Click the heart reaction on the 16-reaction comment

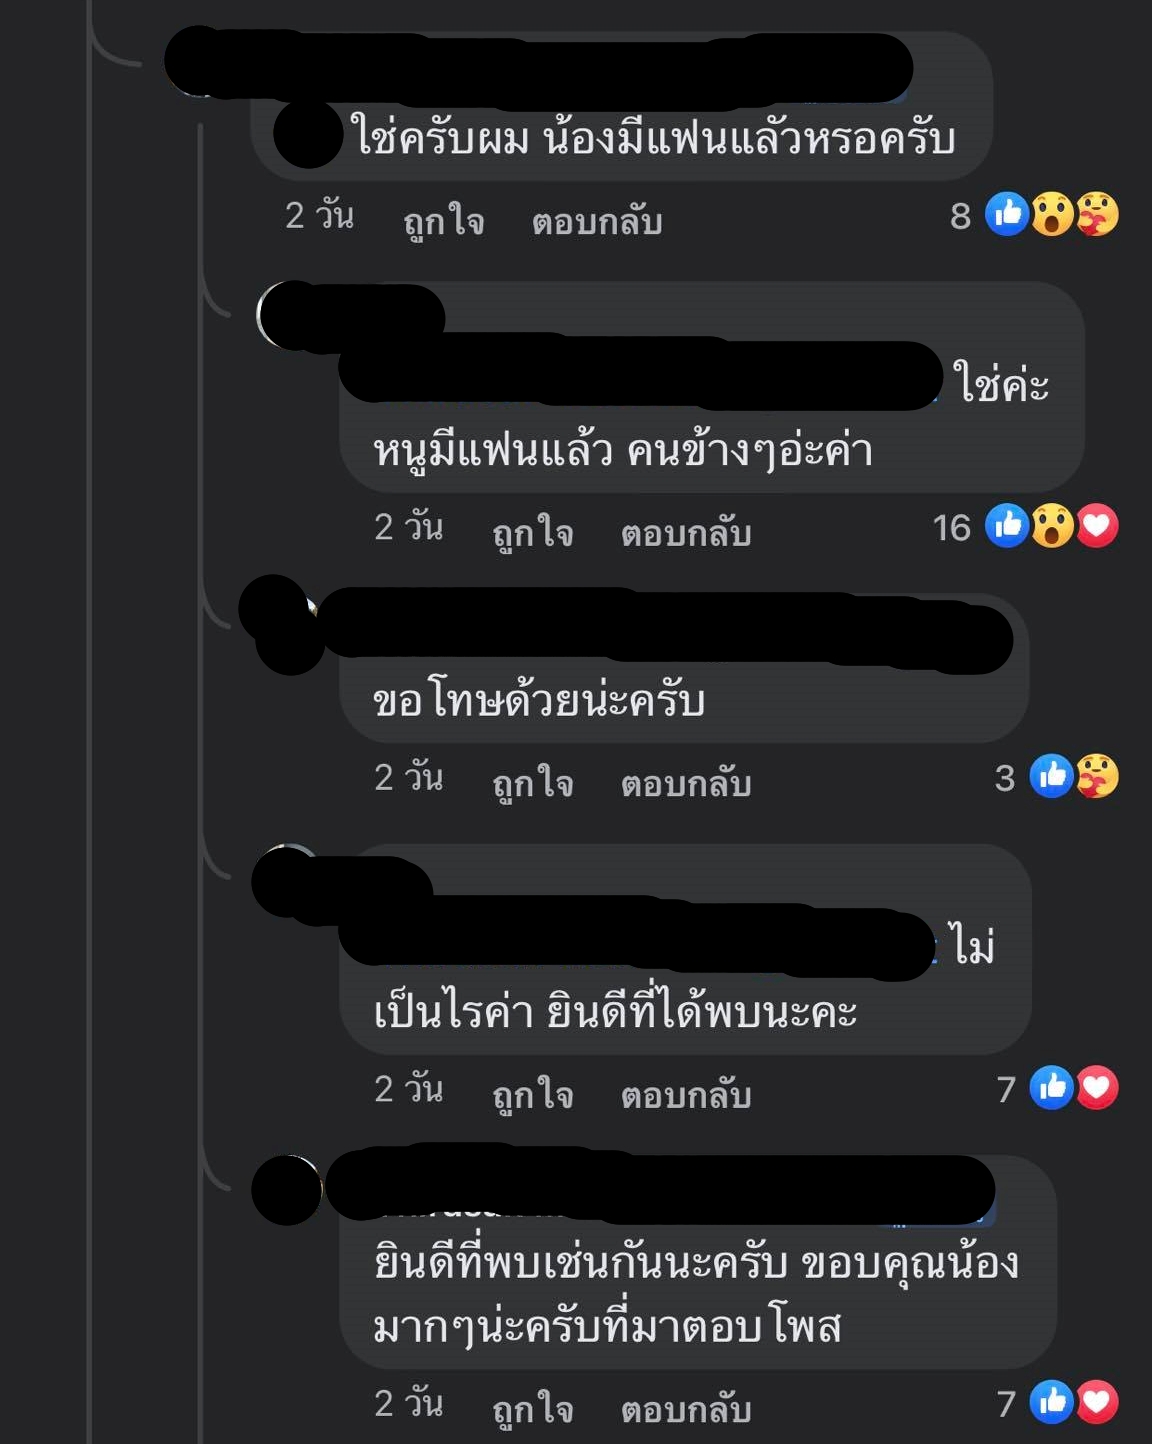pyautogui.click(x=1097, y=526)
